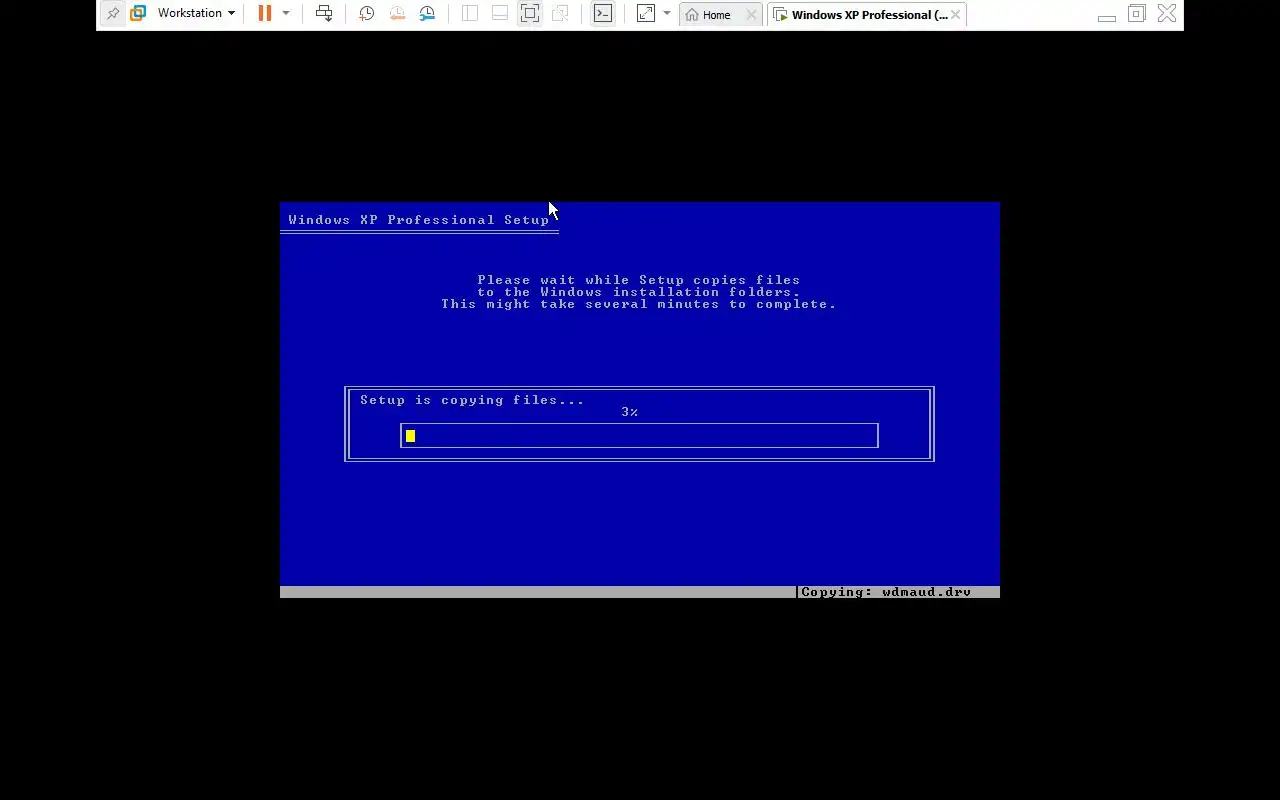
Task: Restore the VMware window size
Action: (1137, 14)
